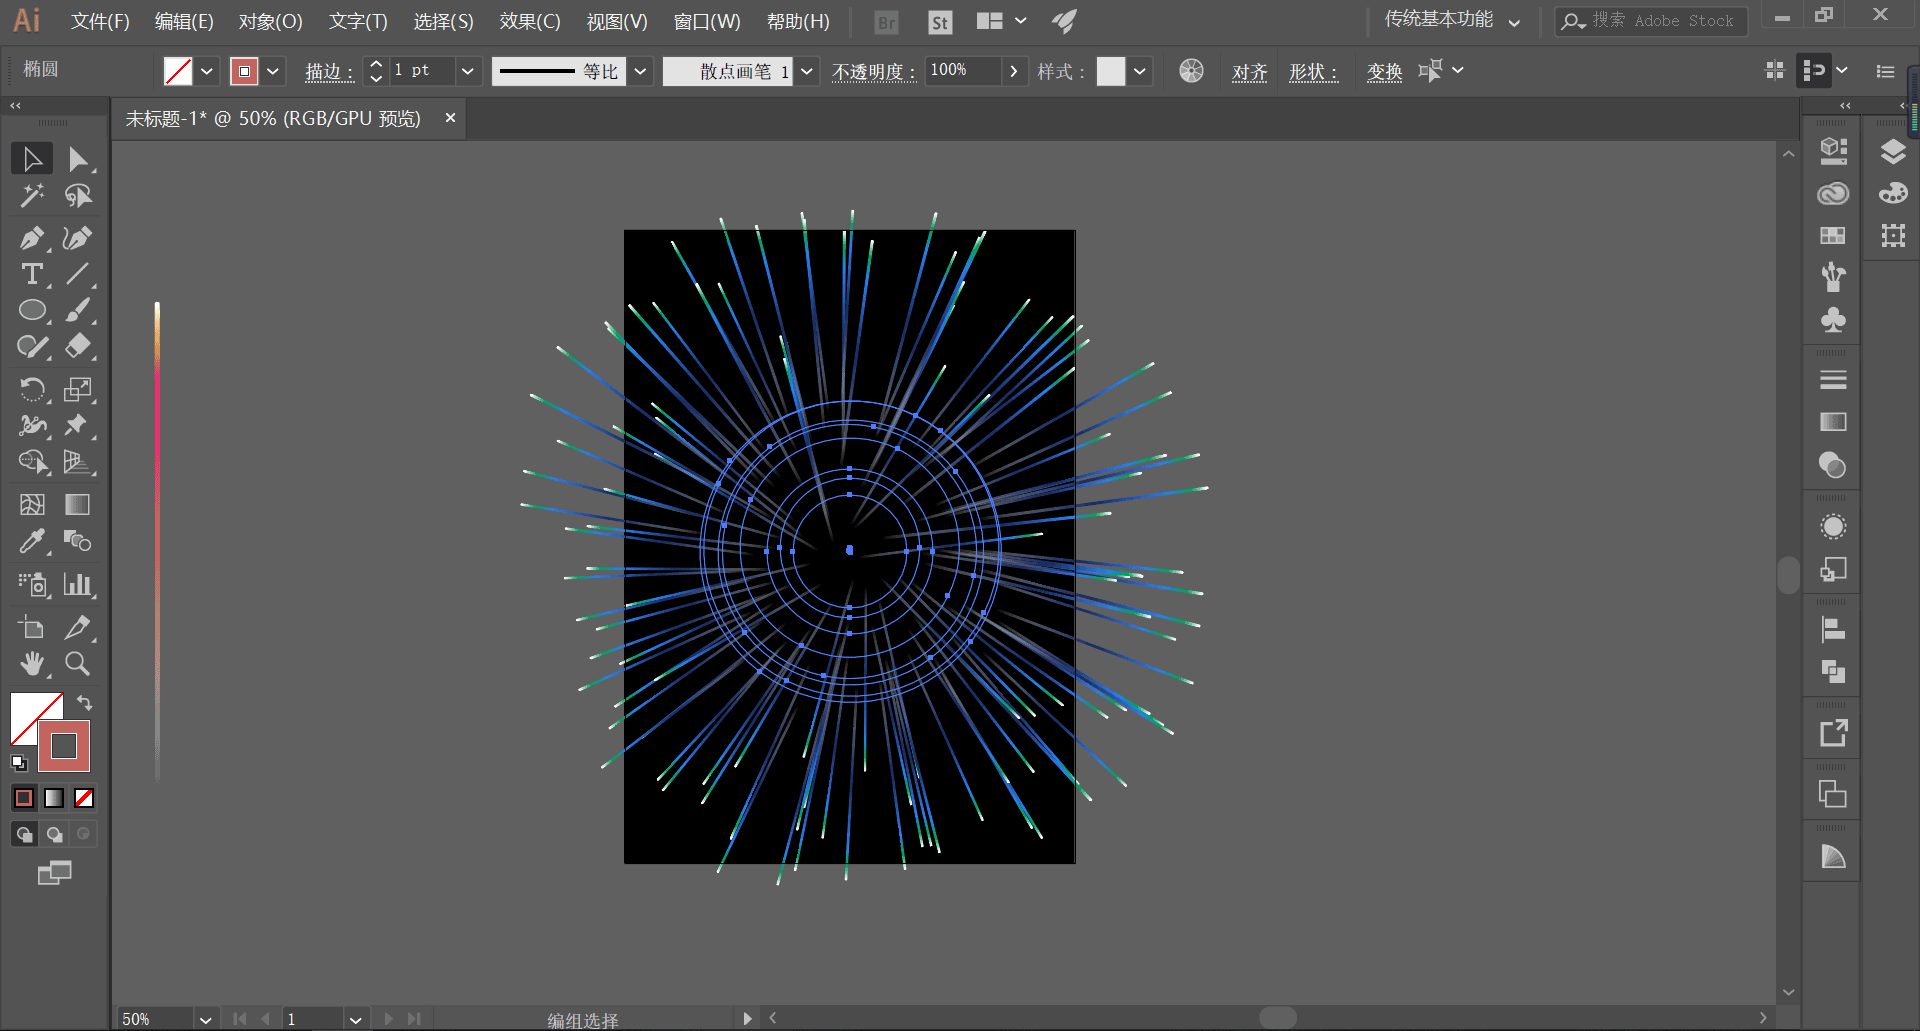Select the Magic Wand tool
This screenshot has width=1920, height=1031.
[32, 196]
